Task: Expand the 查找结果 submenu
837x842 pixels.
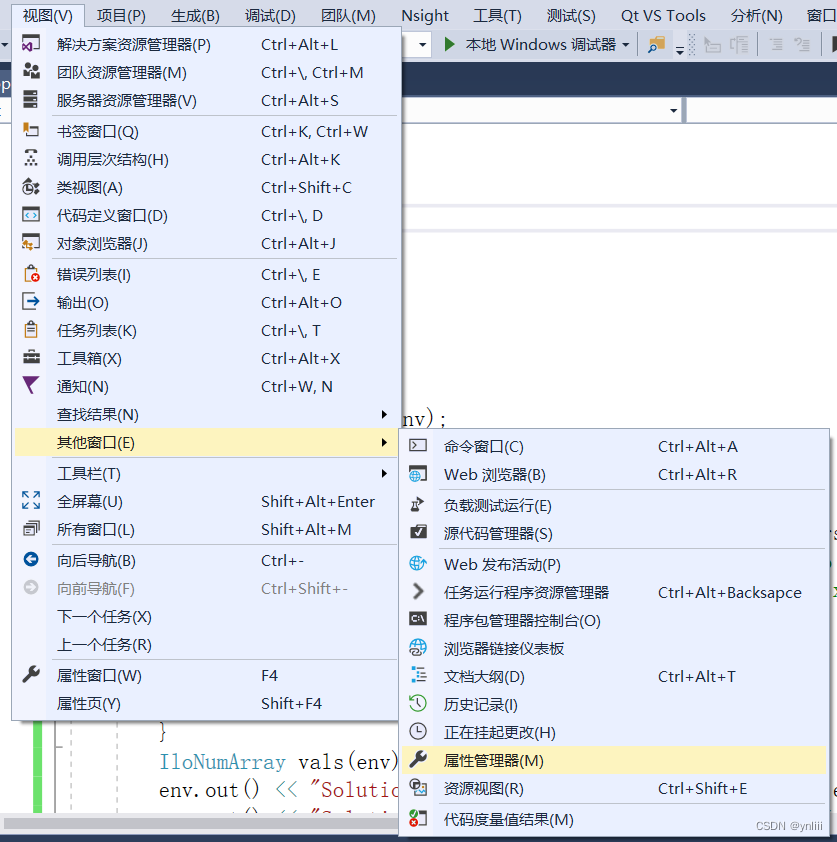Action: pos(384,414)
